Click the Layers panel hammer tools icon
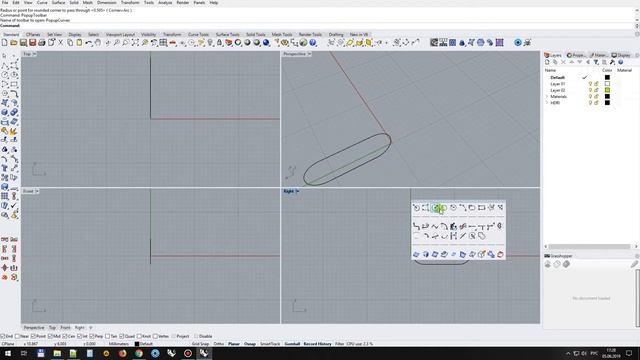 (x=612, y=62)
